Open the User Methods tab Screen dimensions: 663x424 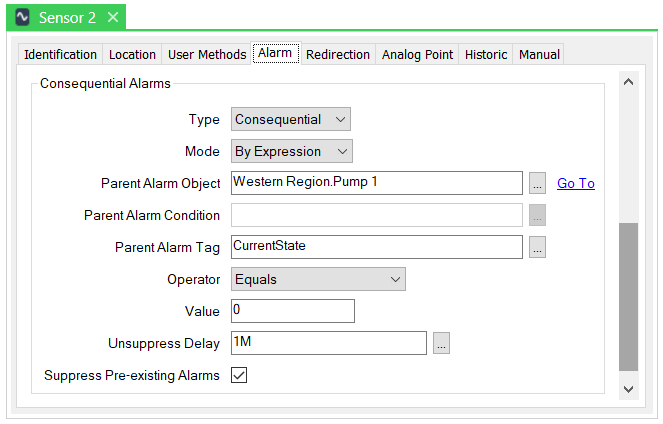[207, 54]
